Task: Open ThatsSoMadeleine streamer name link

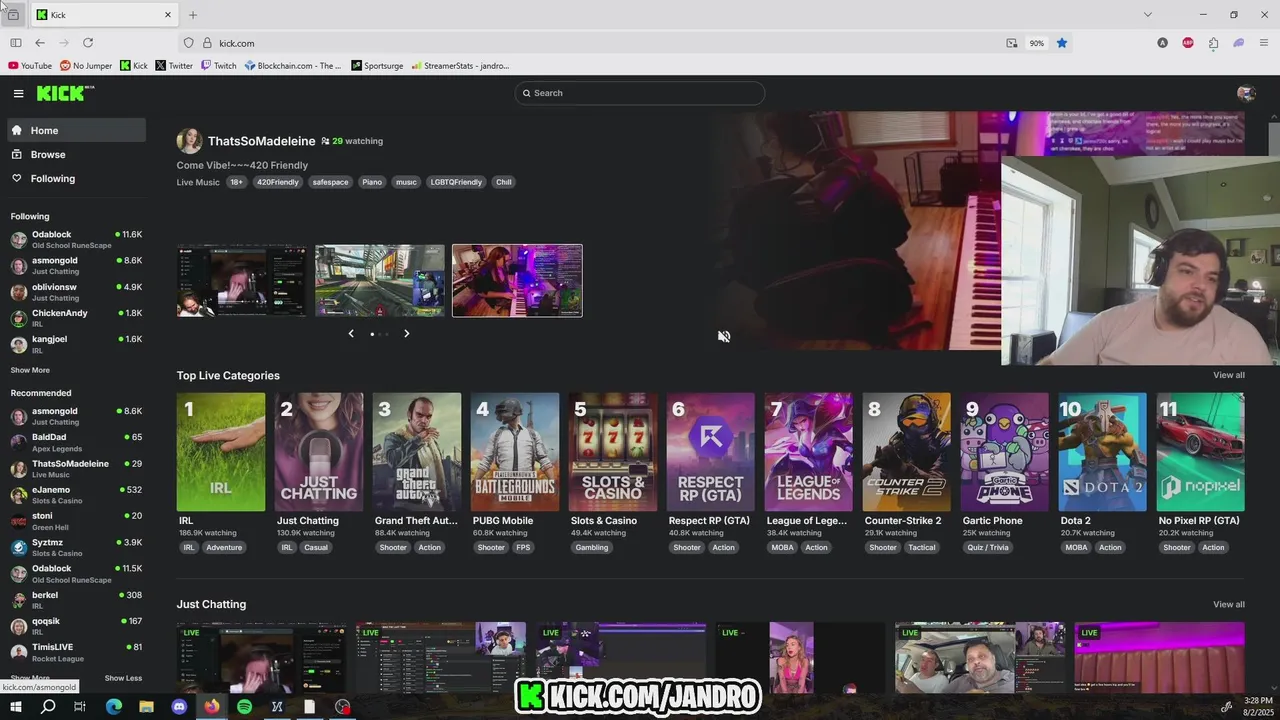Action: (x=261, y=141)
